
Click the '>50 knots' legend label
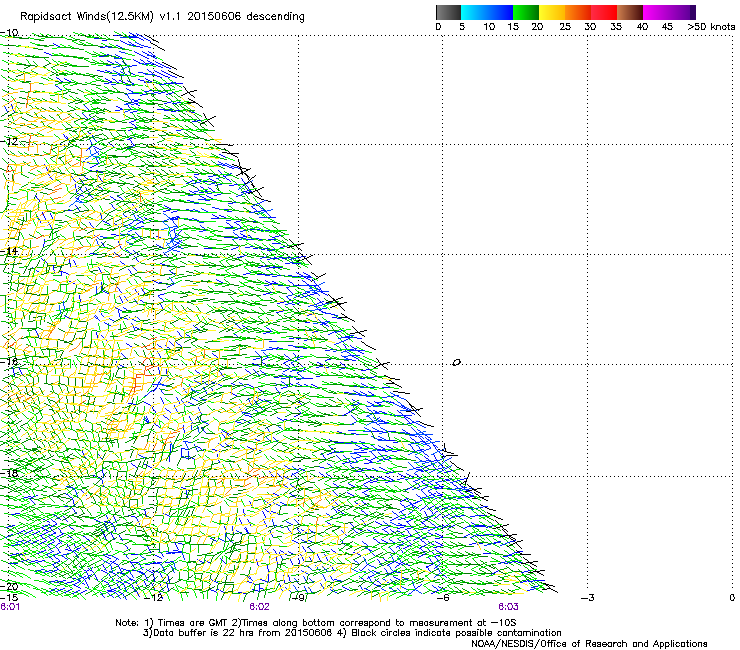pyautogui.click(x=711, y=27)
